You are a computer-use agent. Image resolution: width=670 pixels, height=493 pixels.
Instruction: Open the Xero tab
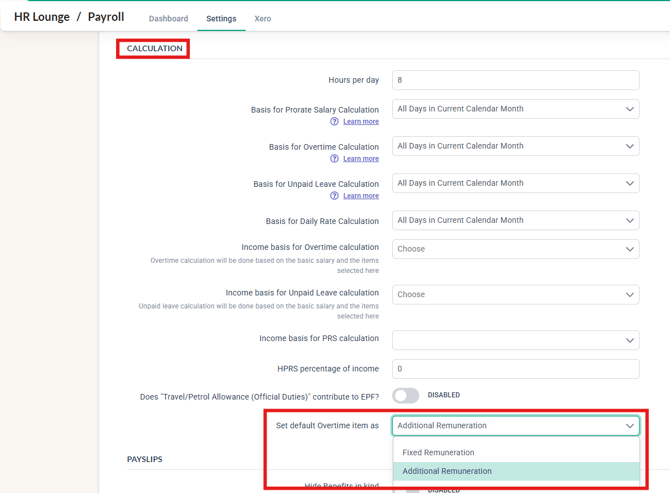pos(262,19)
